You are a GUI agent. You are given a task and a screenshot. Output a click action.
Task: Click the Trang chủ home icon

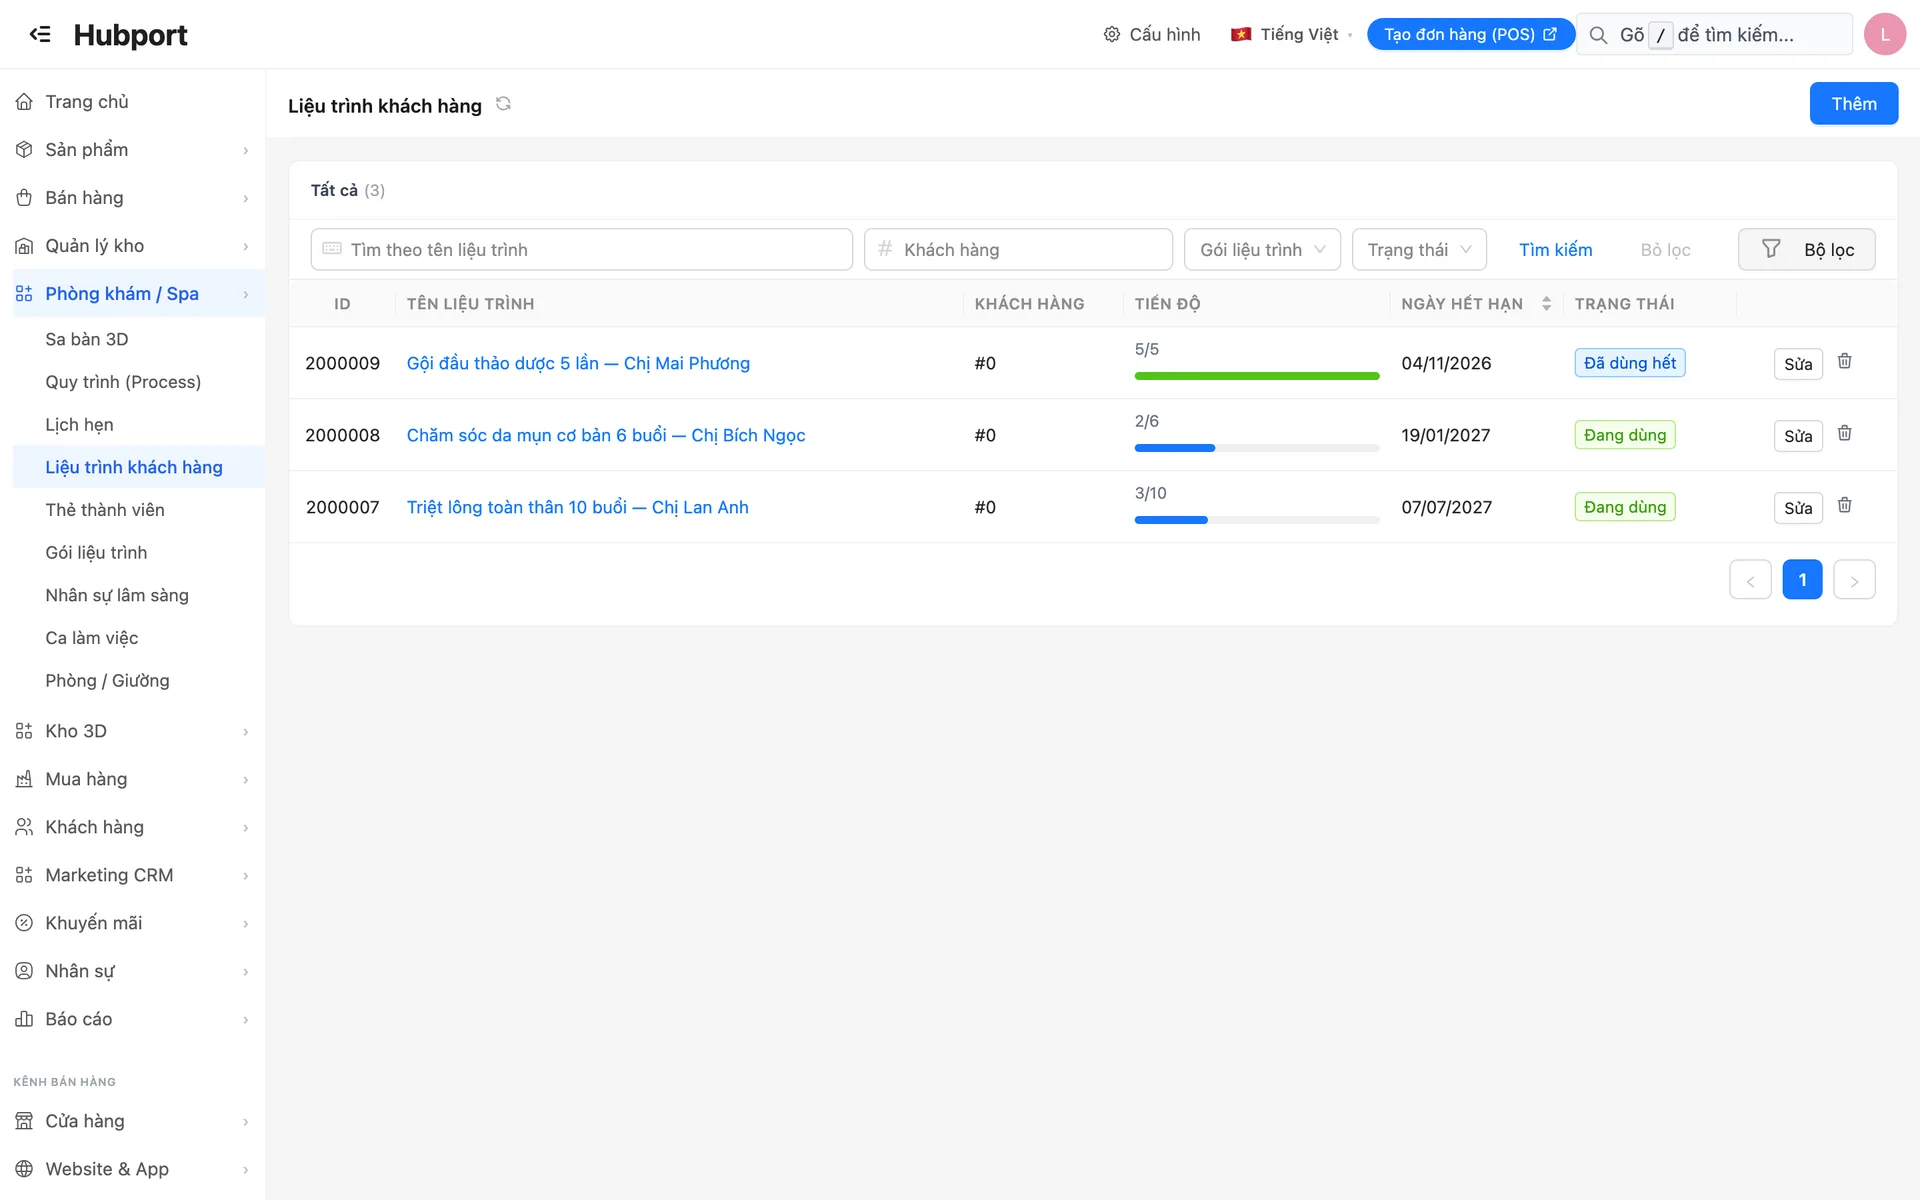tap(24, 102)
